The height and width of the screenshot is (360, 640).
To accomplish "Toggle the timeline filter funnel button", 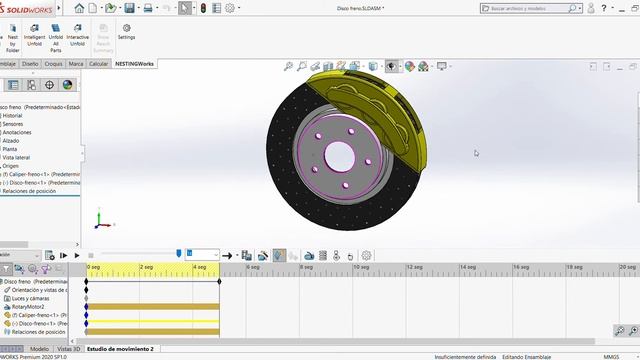I will [x=6, y=269].
